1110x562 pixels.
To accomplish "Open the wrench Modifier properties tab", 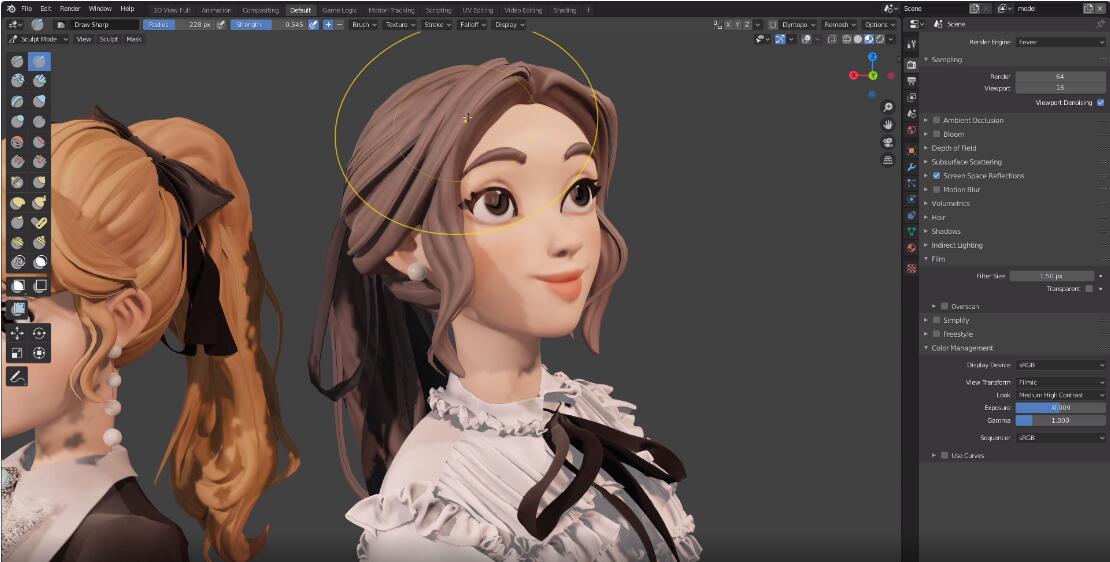I will pos(911,165).
